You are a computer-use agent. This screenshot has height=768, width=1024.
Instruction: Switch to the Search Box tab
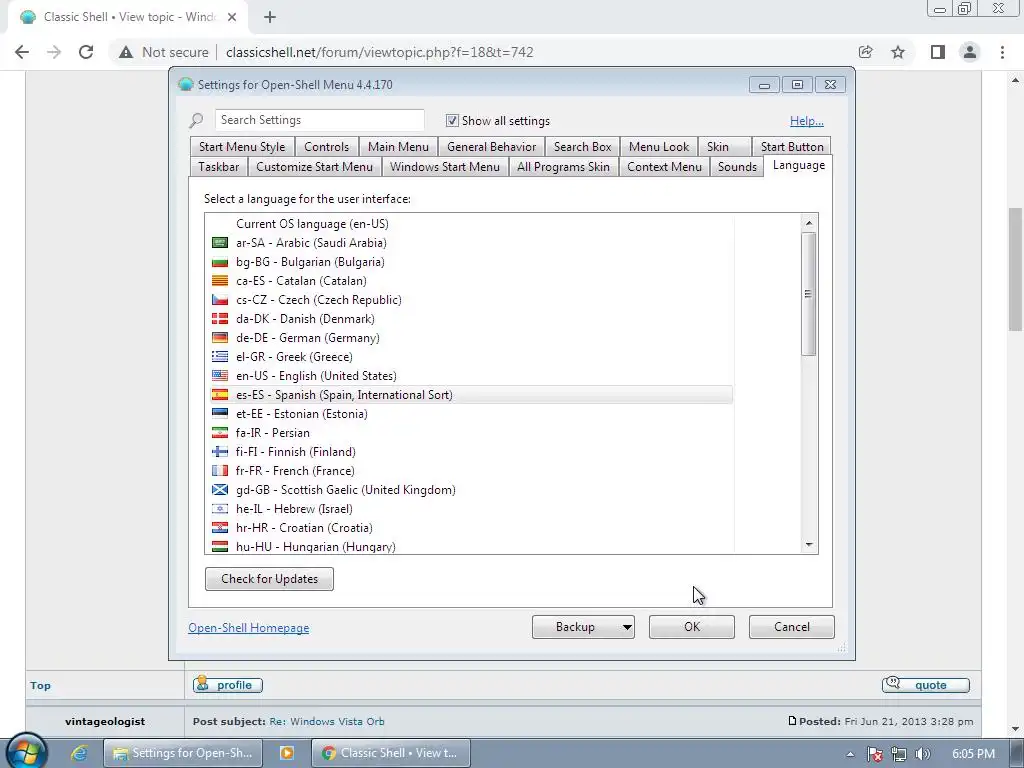[583, 147]
